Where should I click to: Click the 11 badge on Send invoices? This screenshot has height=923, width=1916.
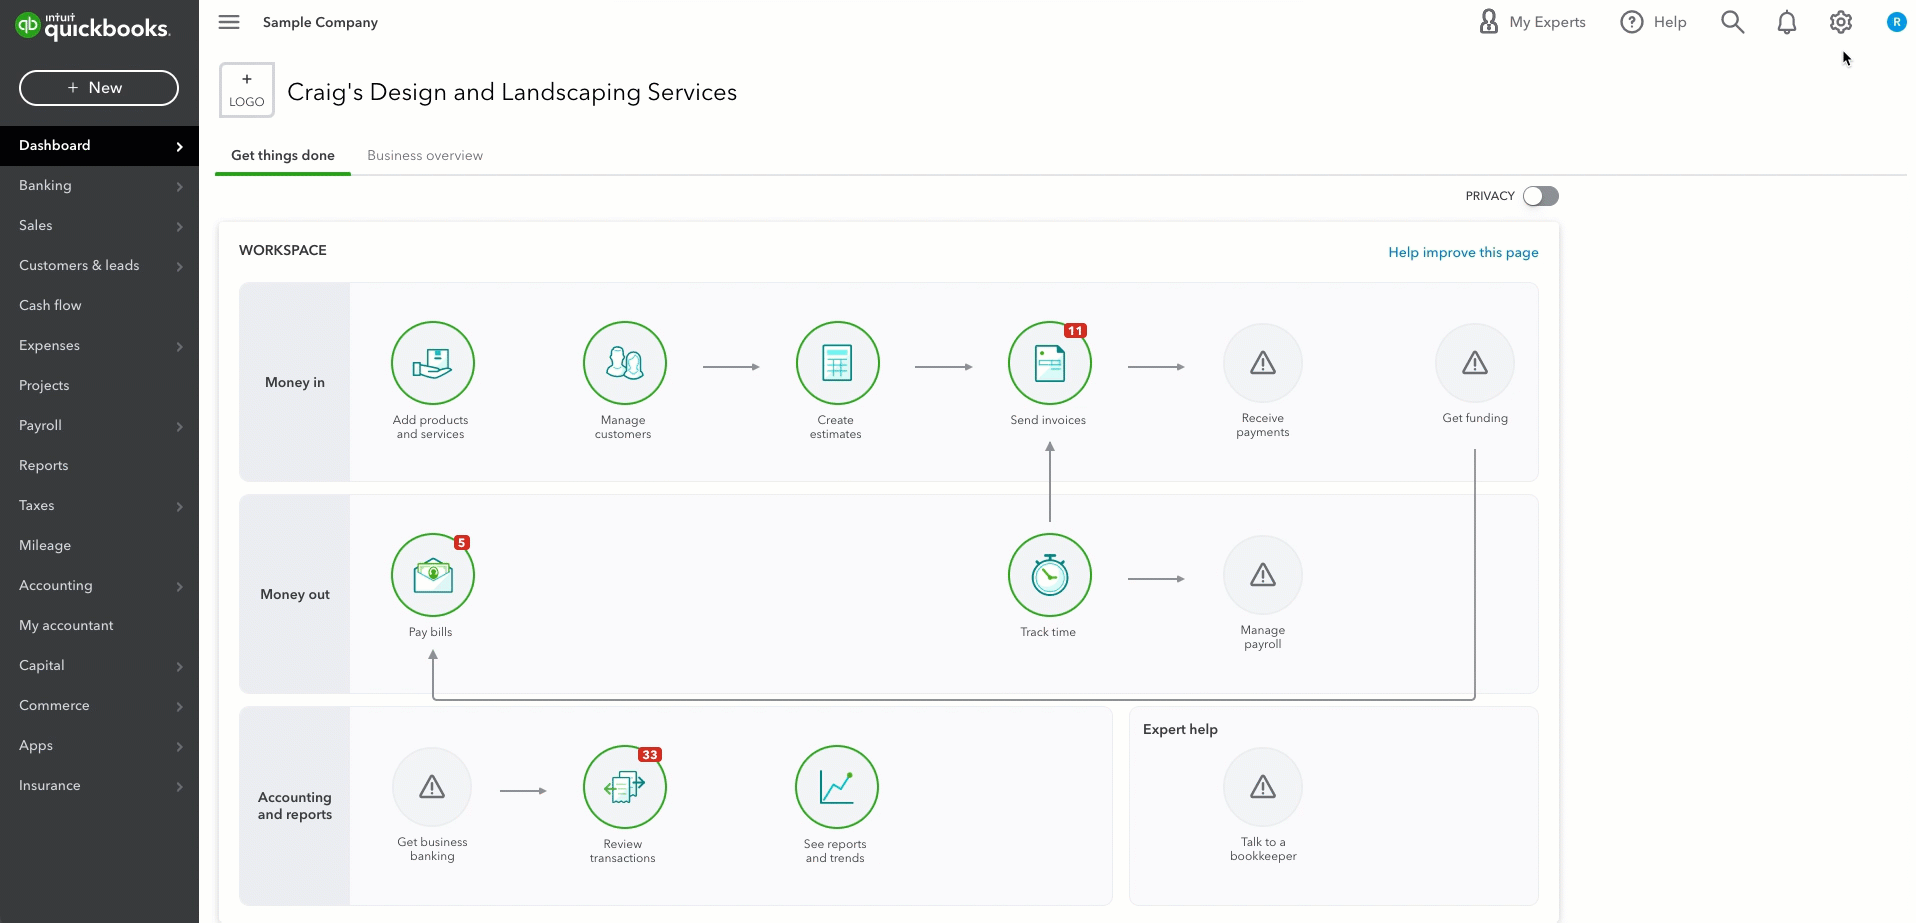click(x=1075, y=331)
